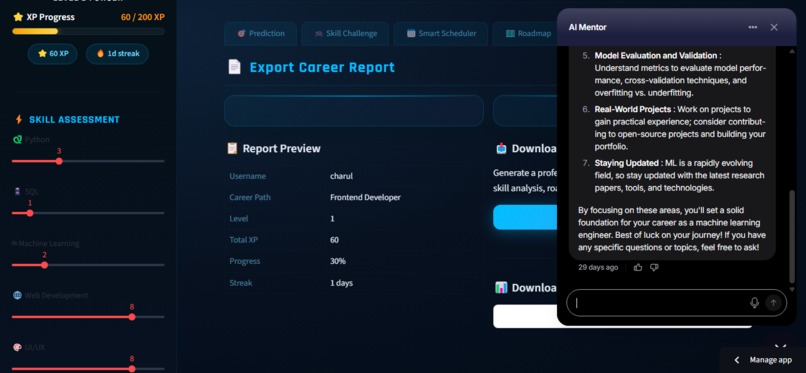The height and width of the screenshot is (373, 806).
Task: Click the SQL skill slider handle
Action: click(x=30, y=213)
